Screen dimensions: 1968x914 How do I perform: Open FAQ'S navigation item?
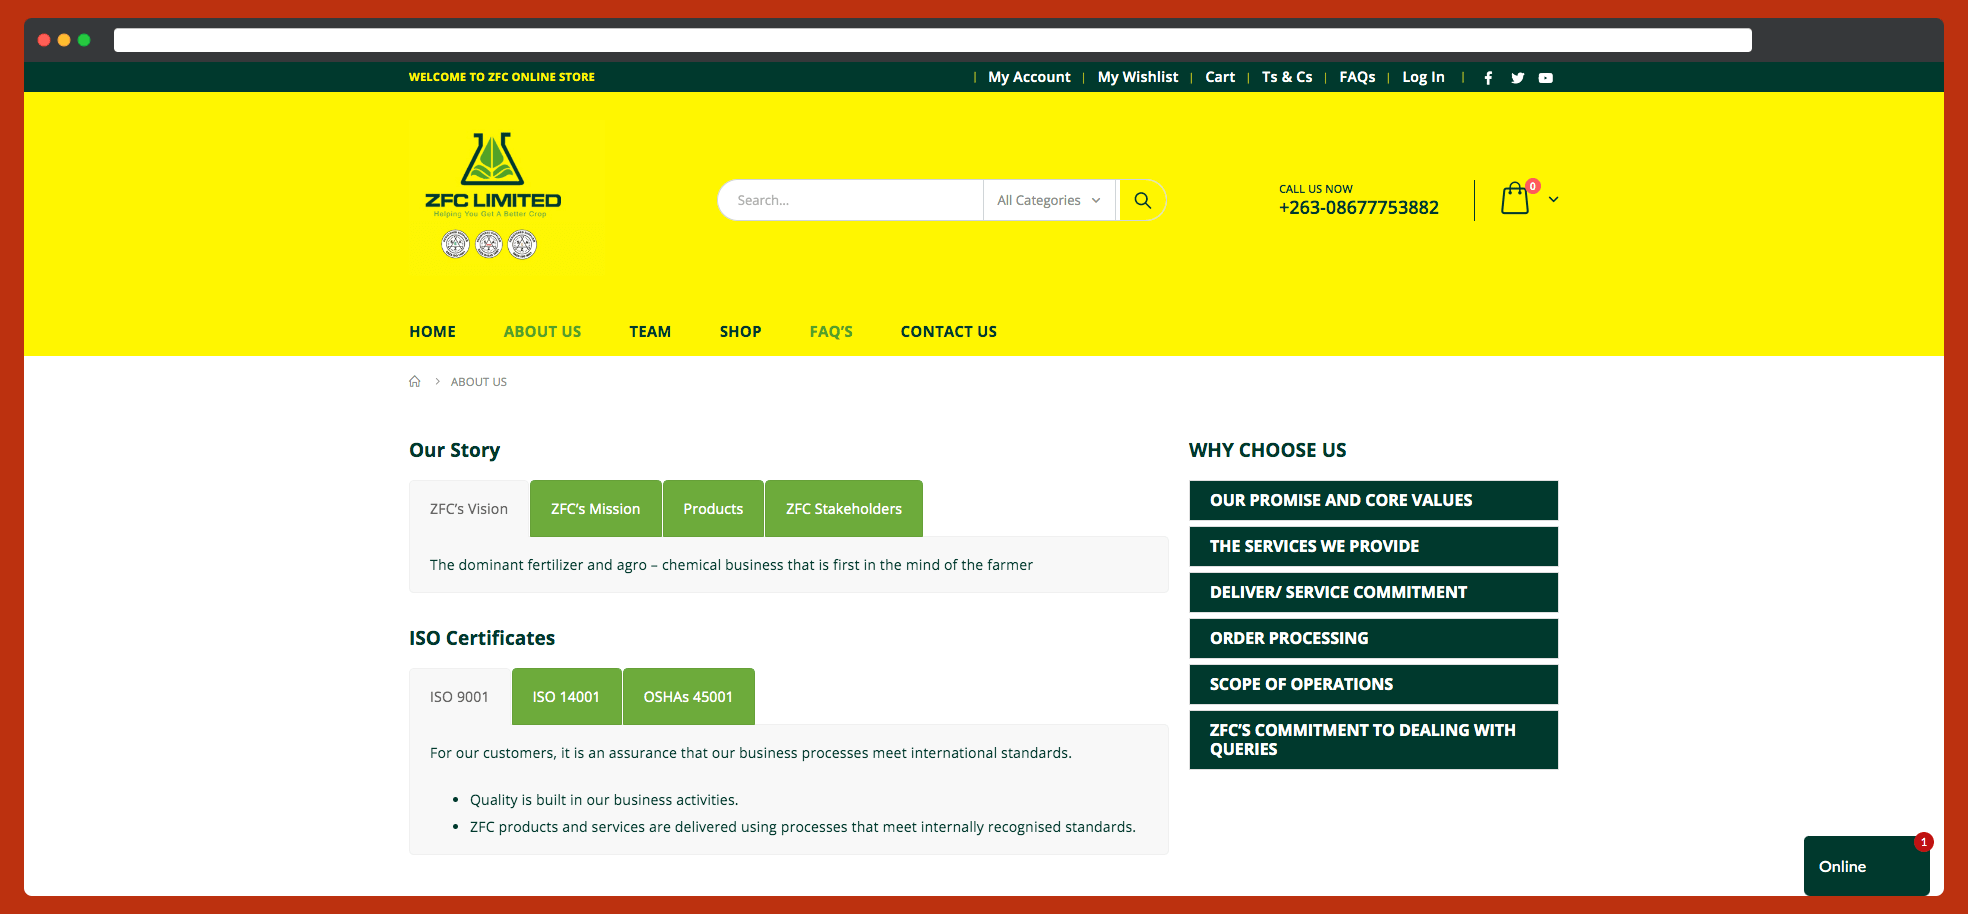pyautogui.click(x=831, y=331)
